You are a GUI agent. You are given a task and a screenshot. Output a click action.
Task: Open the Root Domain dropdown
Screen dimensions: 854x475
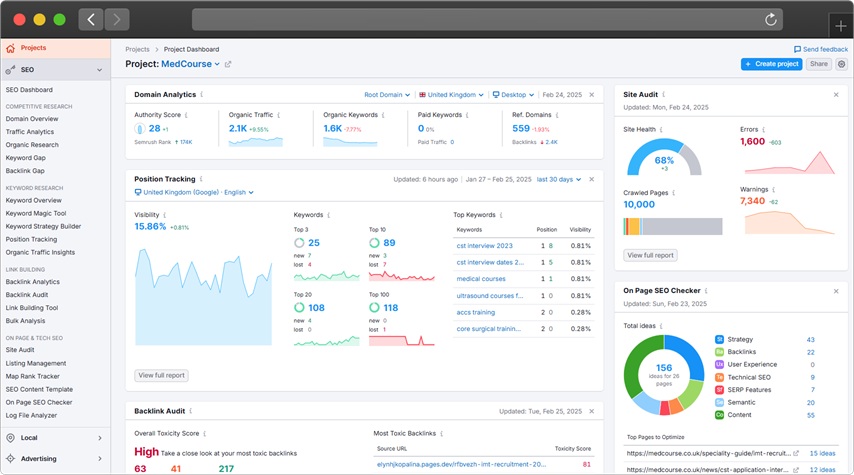[387, 95]
